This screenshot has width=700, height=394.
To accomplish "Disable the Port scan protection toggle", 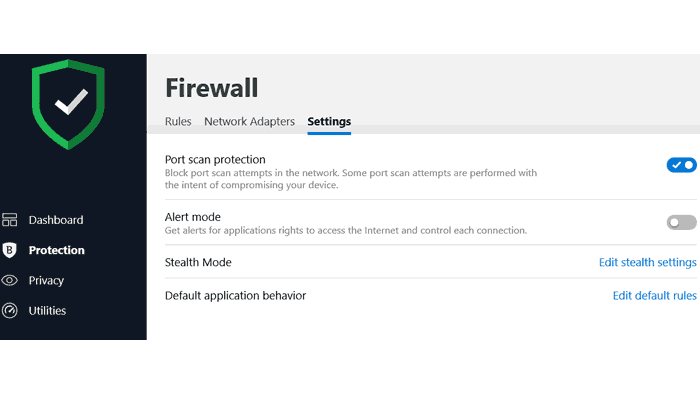I will [681, 165].
